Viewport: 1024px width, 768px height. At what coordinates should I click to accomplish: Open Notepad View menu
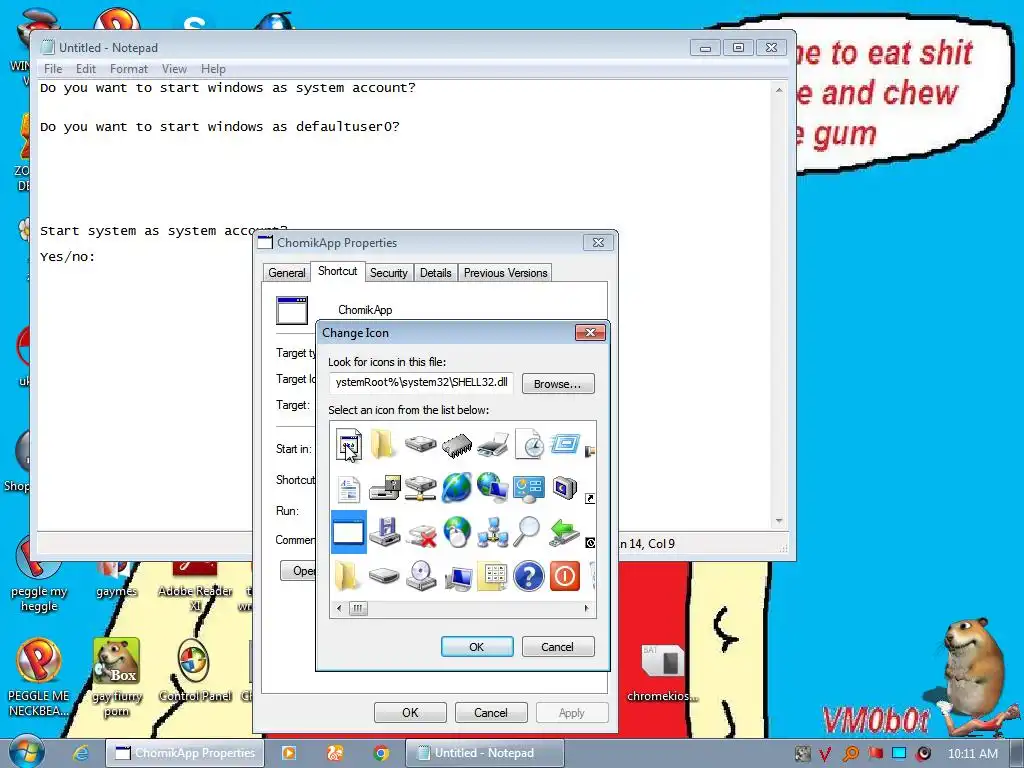tap(174, 69)
